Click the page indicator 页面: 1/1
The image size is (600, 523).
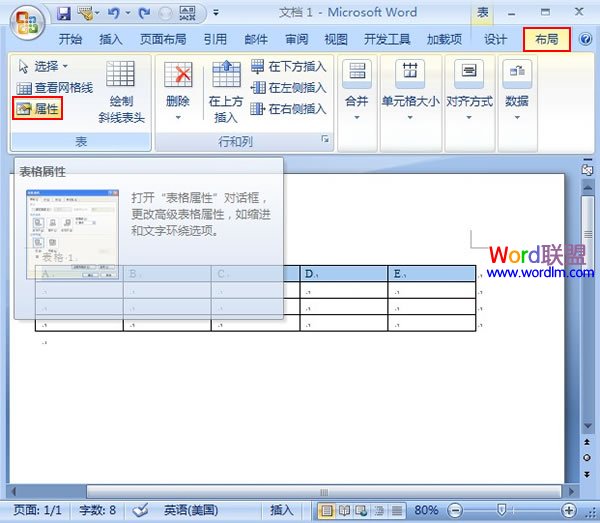(37, 510)
